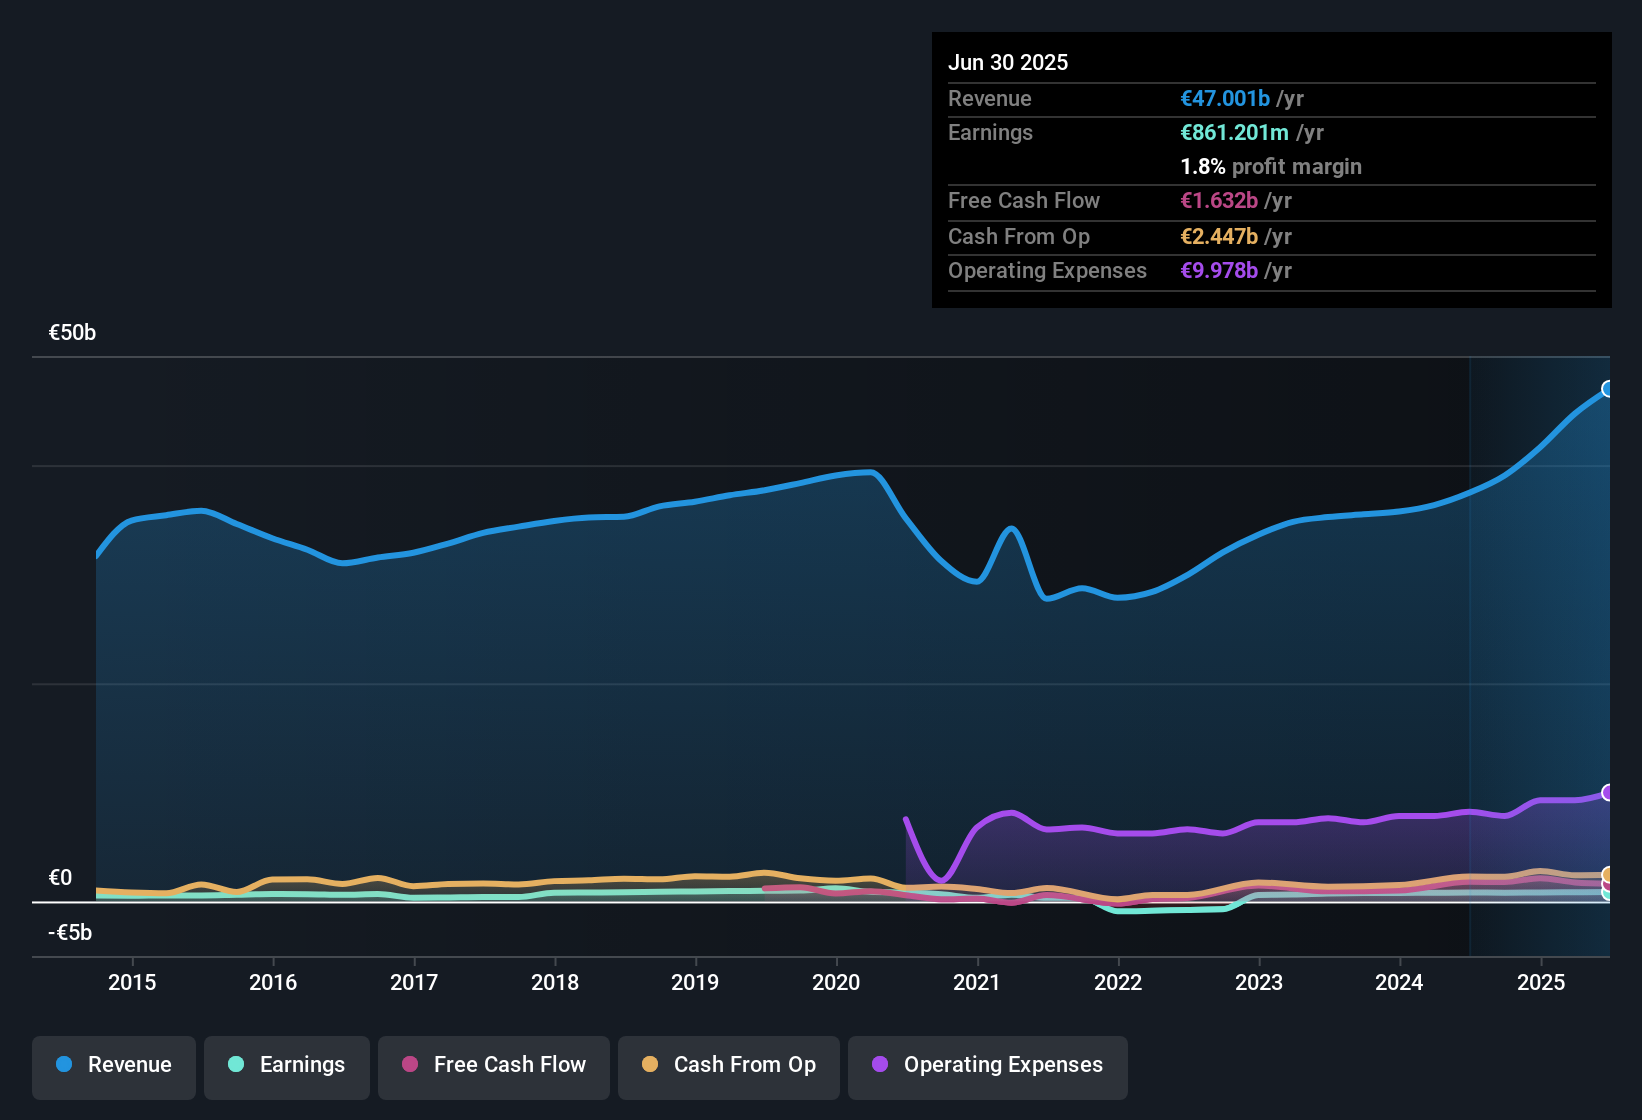Click the €861.201m Earnings value
Image resolution: width=1642 pixels, height=1120 pixels.
tap(1233, 132)
